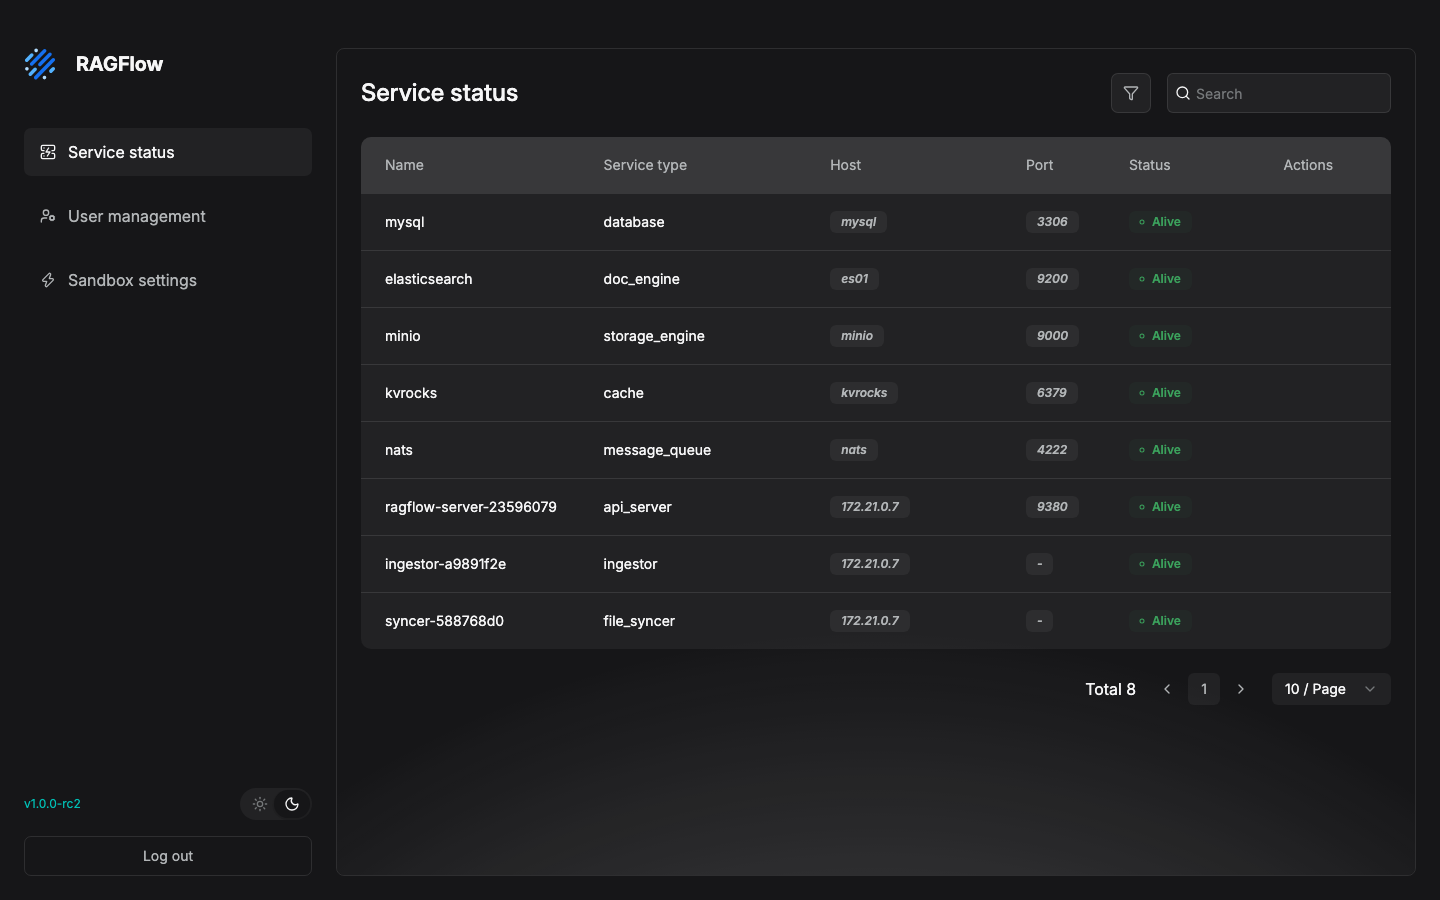Click the RAGFlow logo icon
1440x900 pixels.
pos(40,64)
